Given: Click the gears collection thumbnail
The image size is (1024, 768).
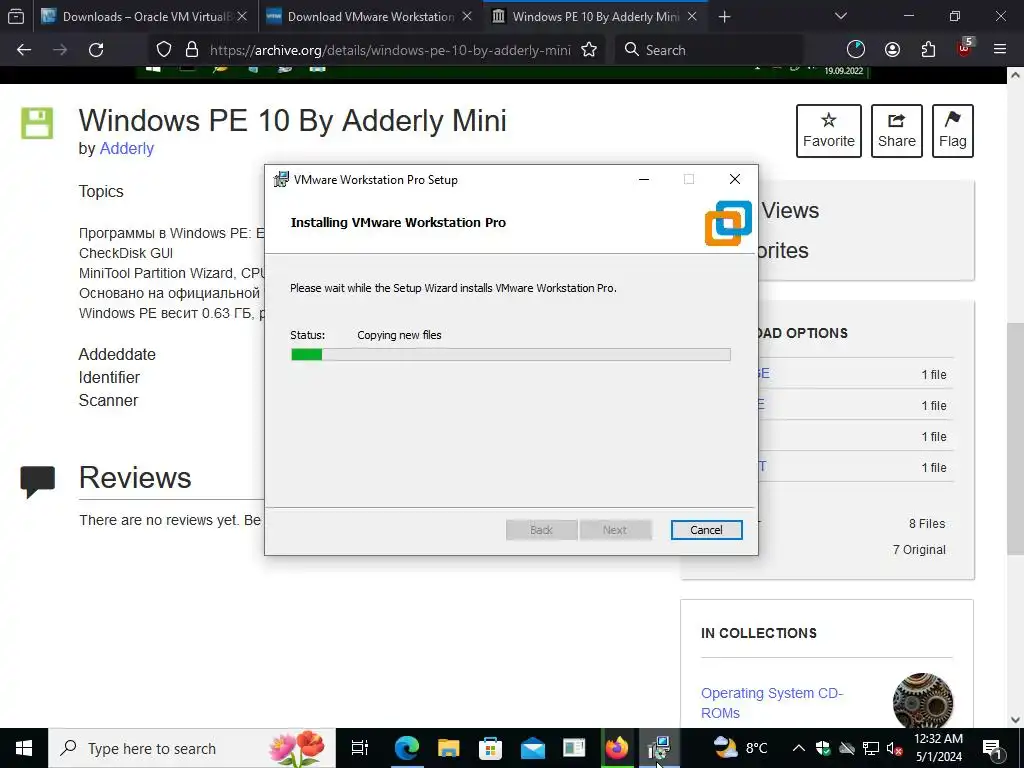Looking at the screenshot, I should pyautogui.click(x=923, y=703).
